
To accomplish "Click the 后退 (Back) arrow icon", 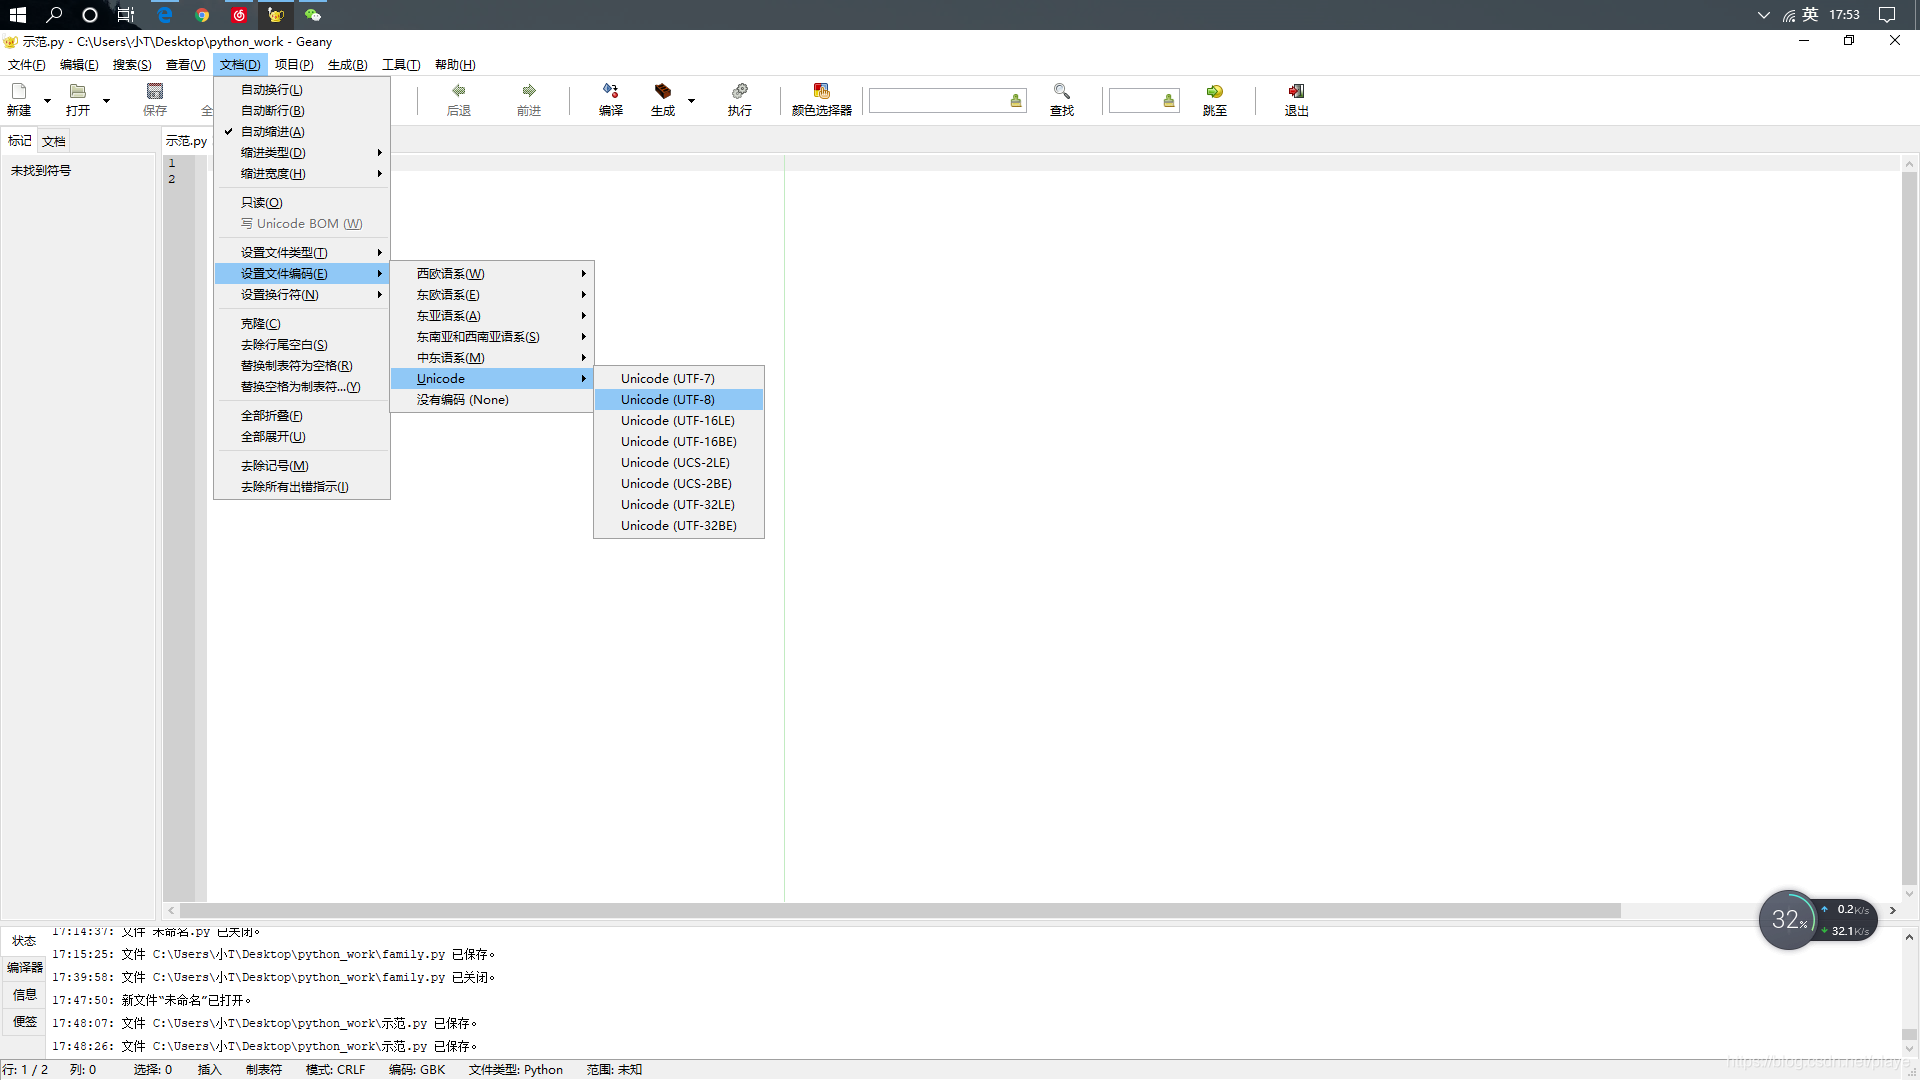I will coord(459,91).
